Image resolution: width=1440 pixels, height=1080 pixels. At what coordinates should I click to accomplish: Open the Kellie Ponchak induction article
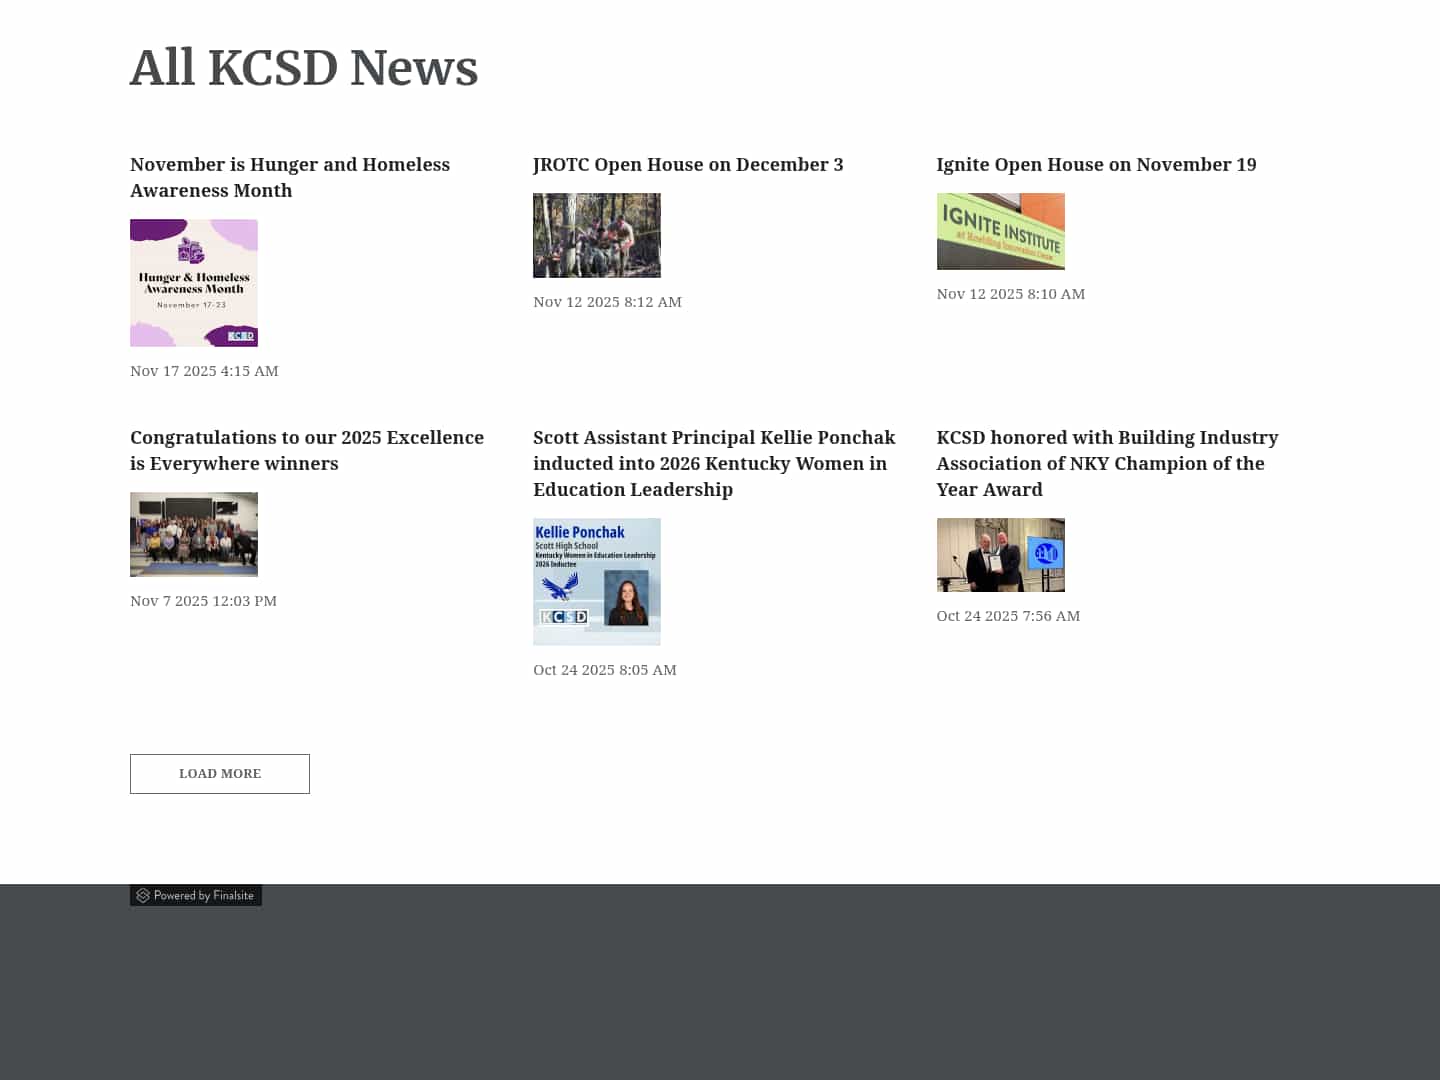pos(714,463)
